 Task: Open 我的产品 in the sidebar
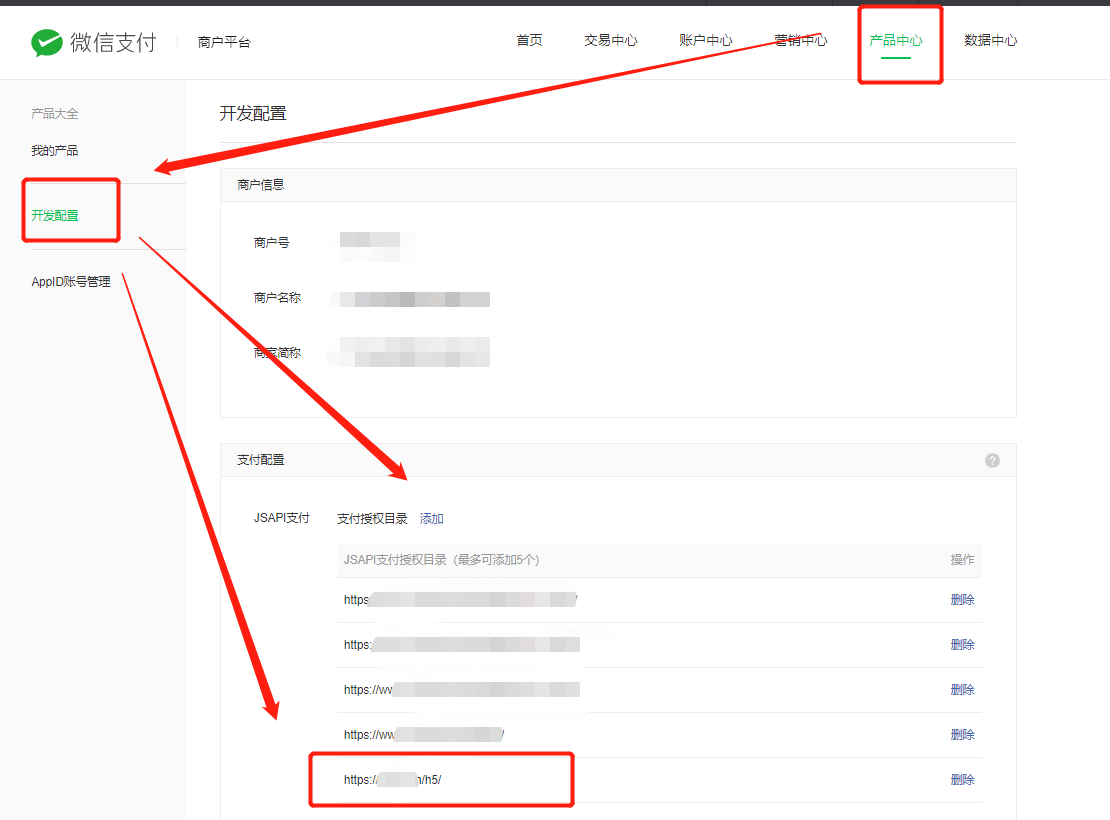point(55,151)
